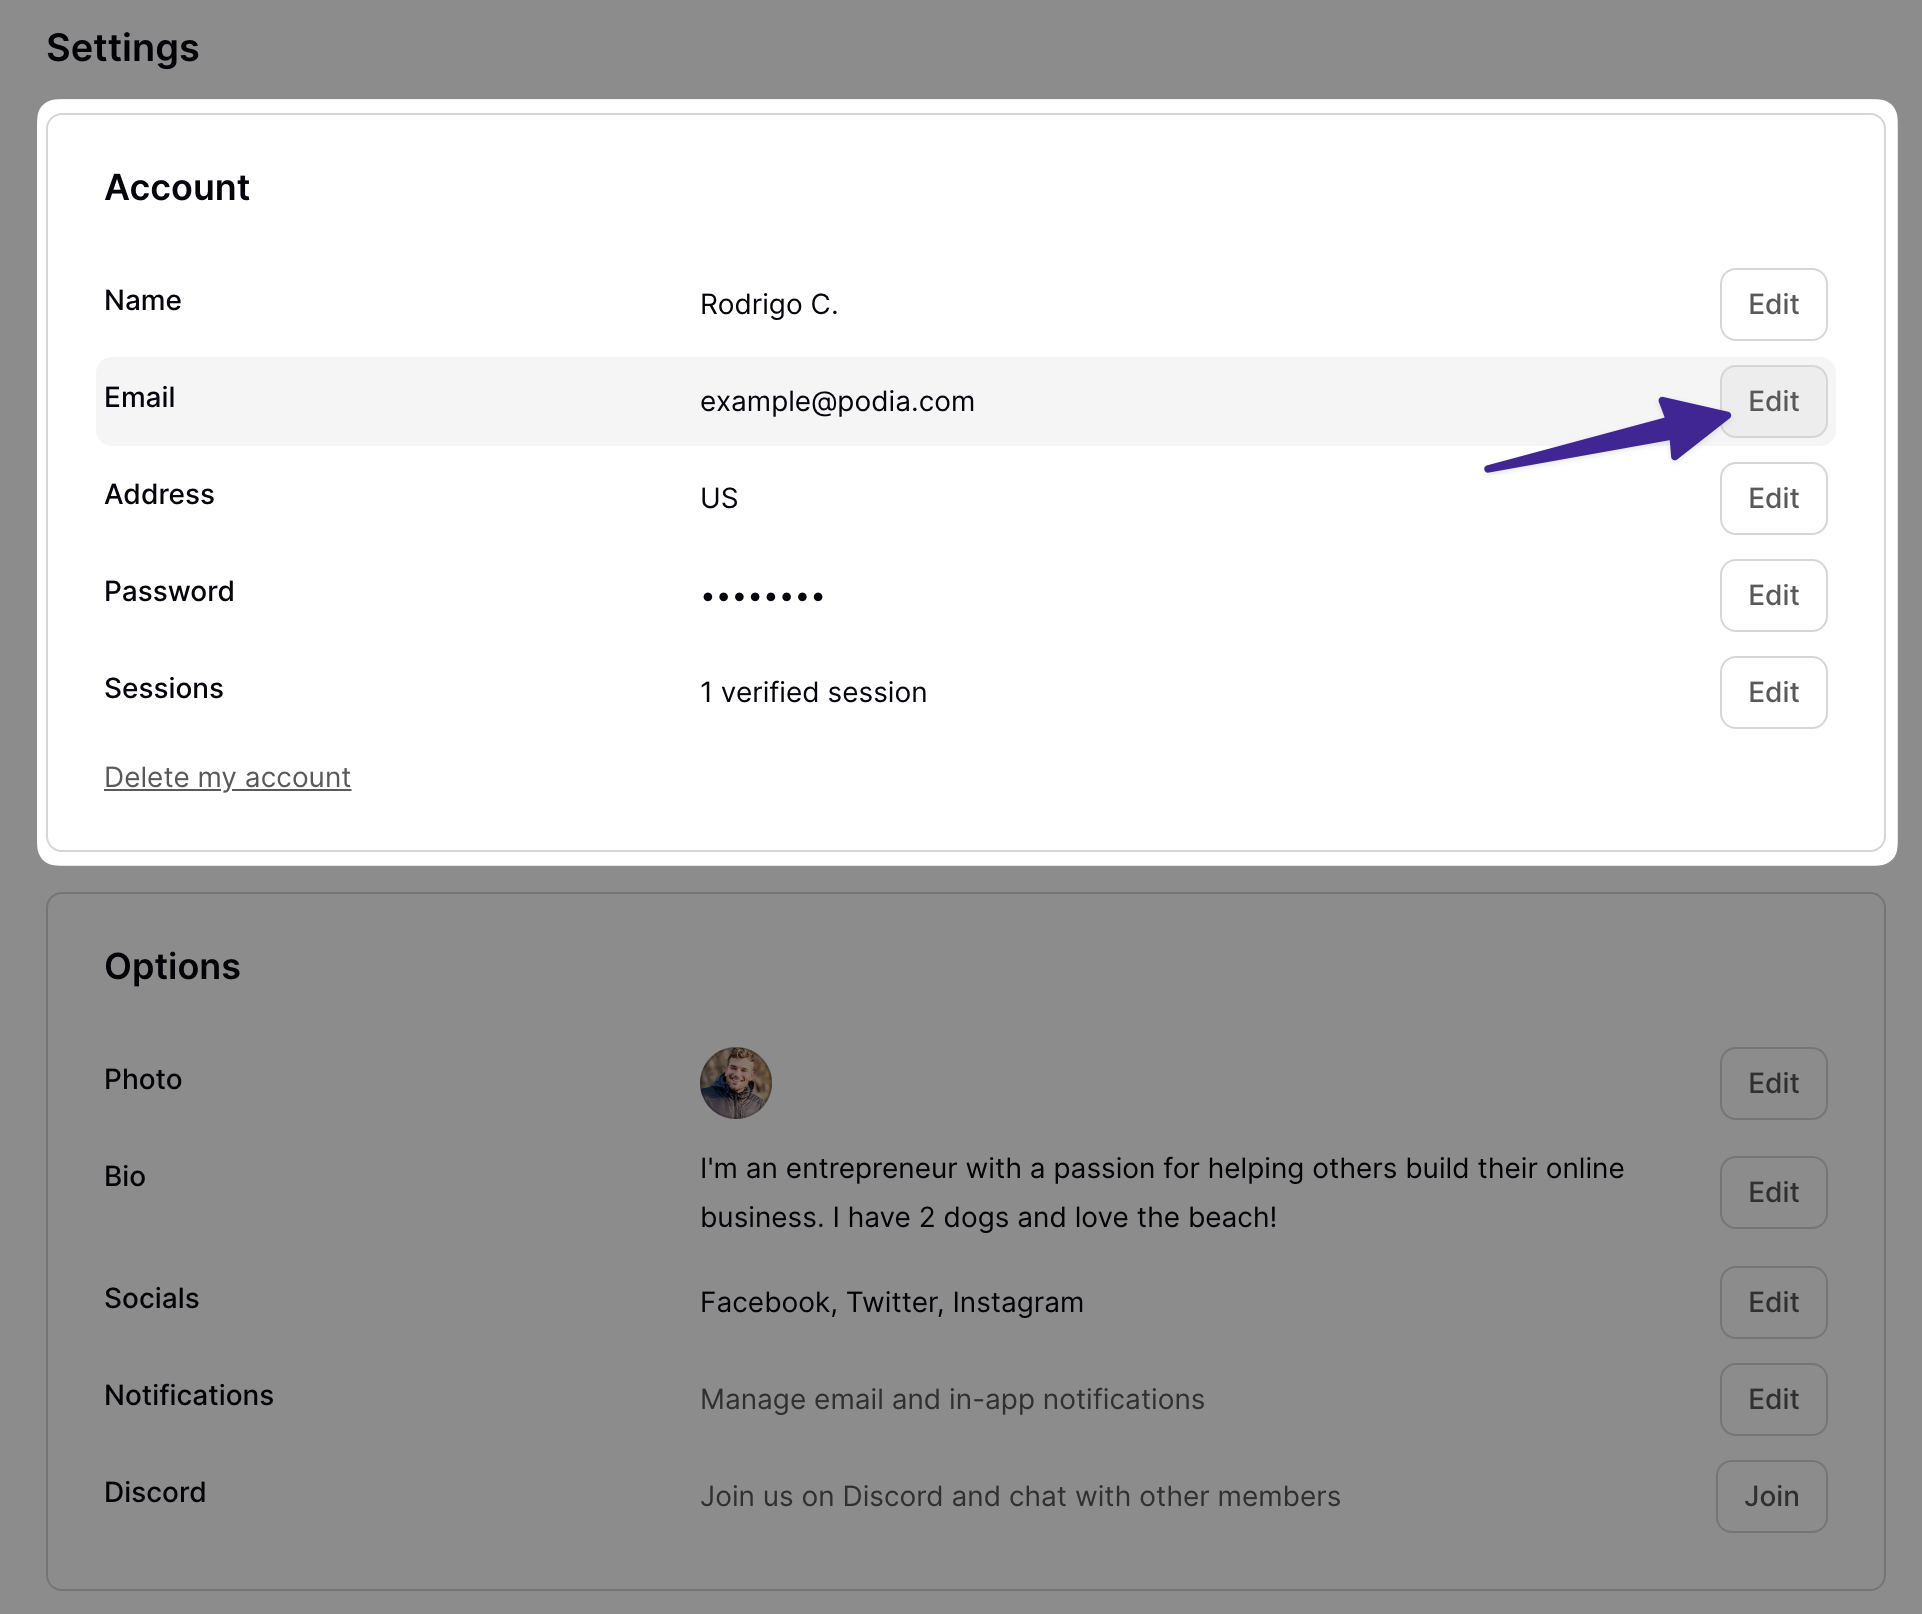Click the 1 verified session text
The height and width of the screenshot is (1614, 1922).
pyautogui.click(x=813, y=692)
